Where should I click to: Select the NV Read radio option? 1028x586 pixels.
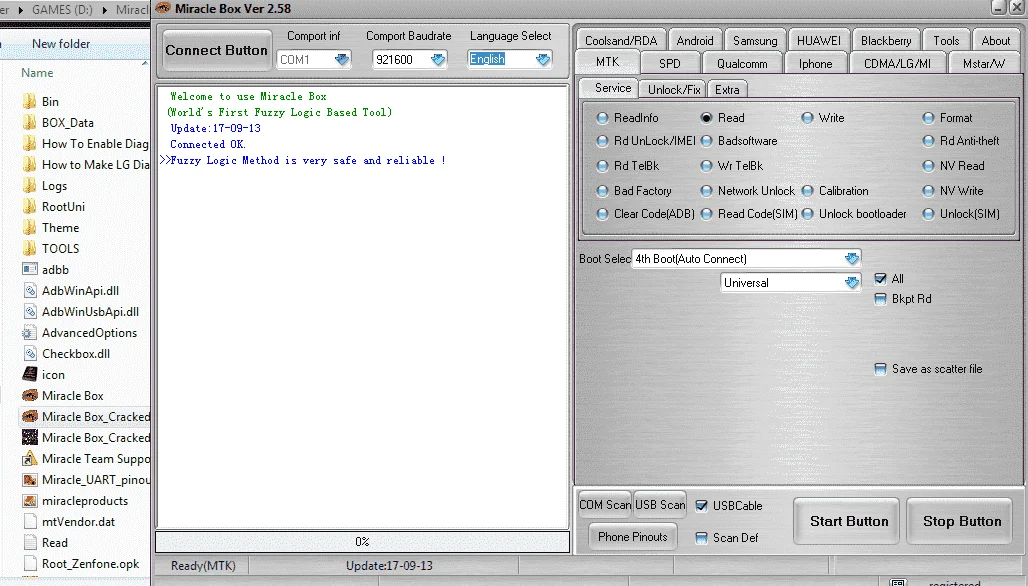pyautogui.click(x=928, y=166)
